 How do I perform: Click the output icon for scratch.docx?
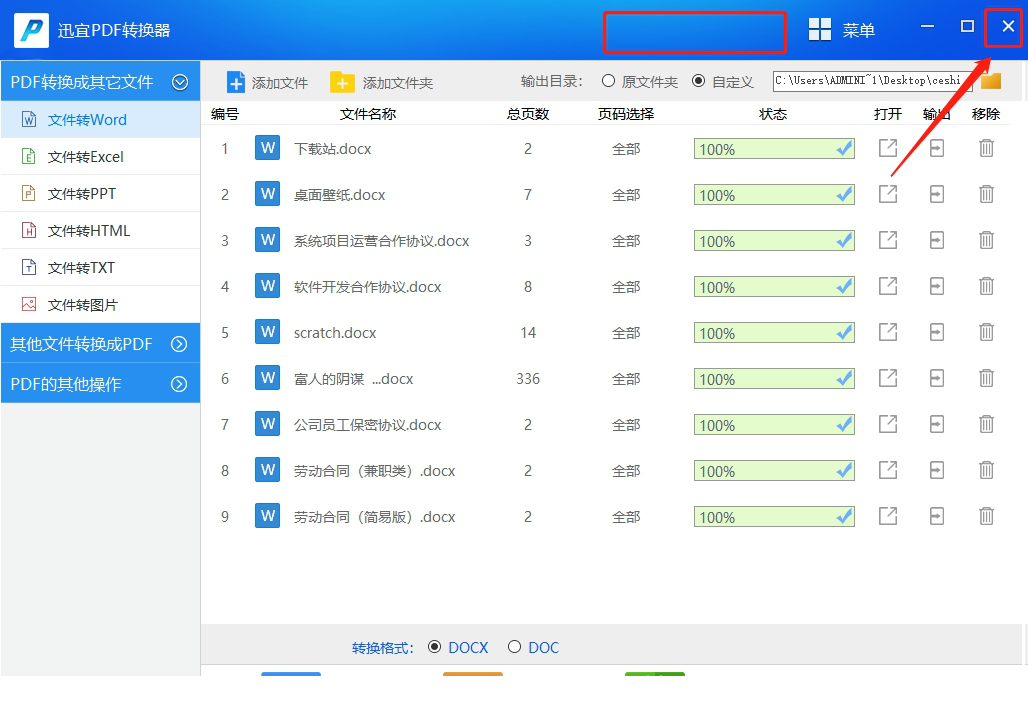(936, 332)
